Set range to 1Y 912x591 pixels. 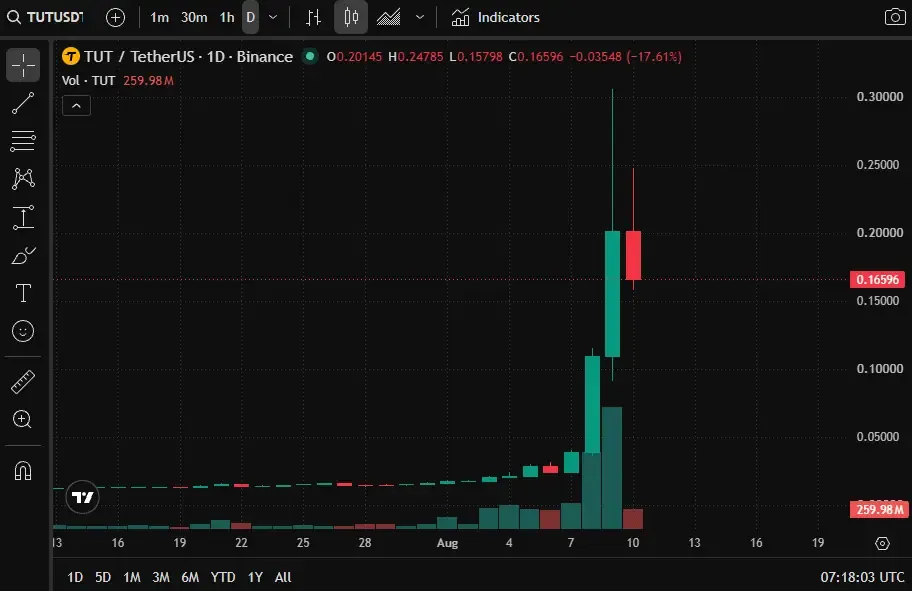tap(255, 577)
